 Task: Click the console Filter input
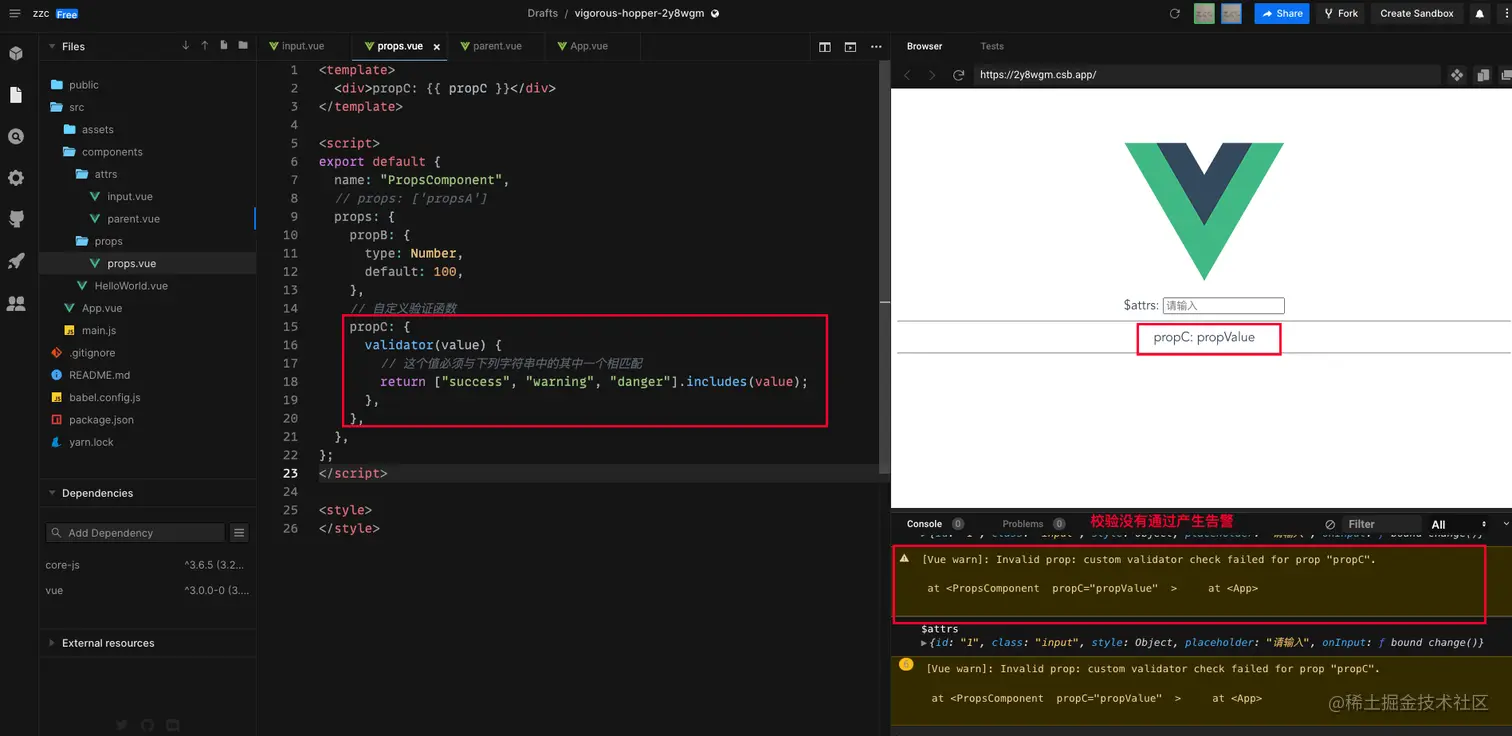pos(1382,524)
